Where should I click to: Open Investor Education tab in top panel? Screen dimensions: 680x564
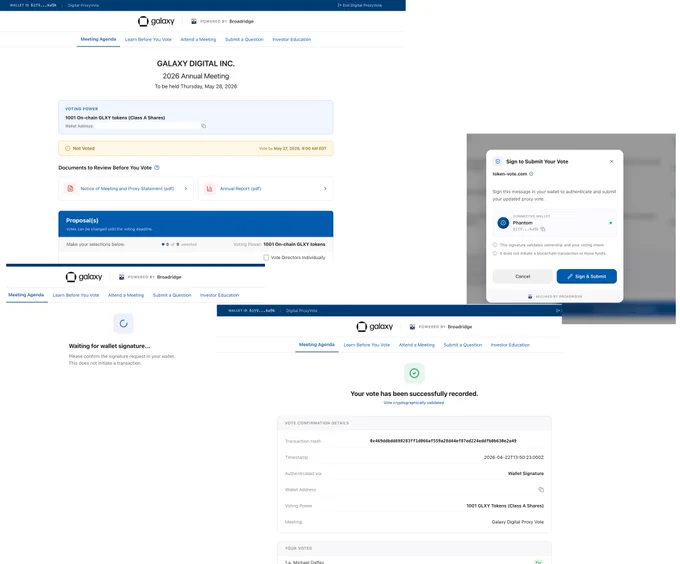pos(292,39)
